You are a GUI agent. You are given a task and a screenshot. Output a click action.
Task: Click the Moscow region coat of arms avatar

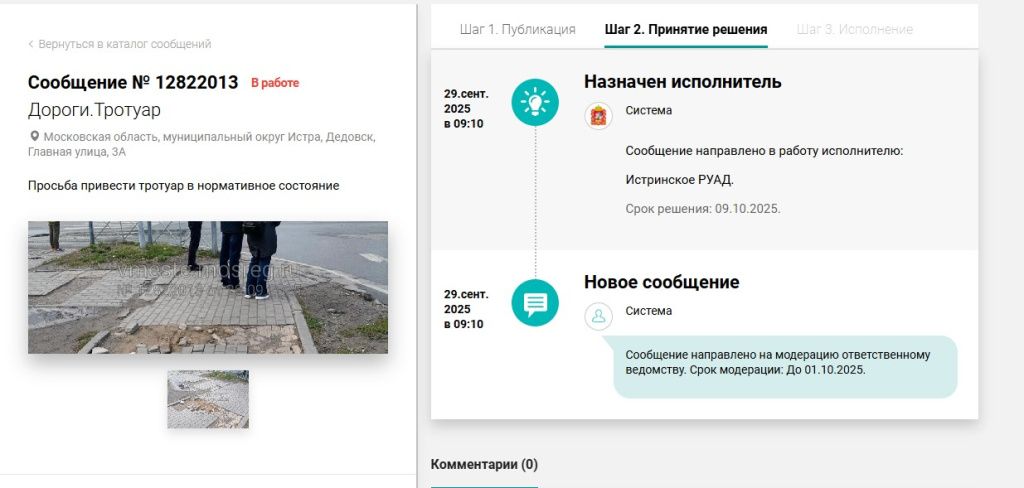598,114
